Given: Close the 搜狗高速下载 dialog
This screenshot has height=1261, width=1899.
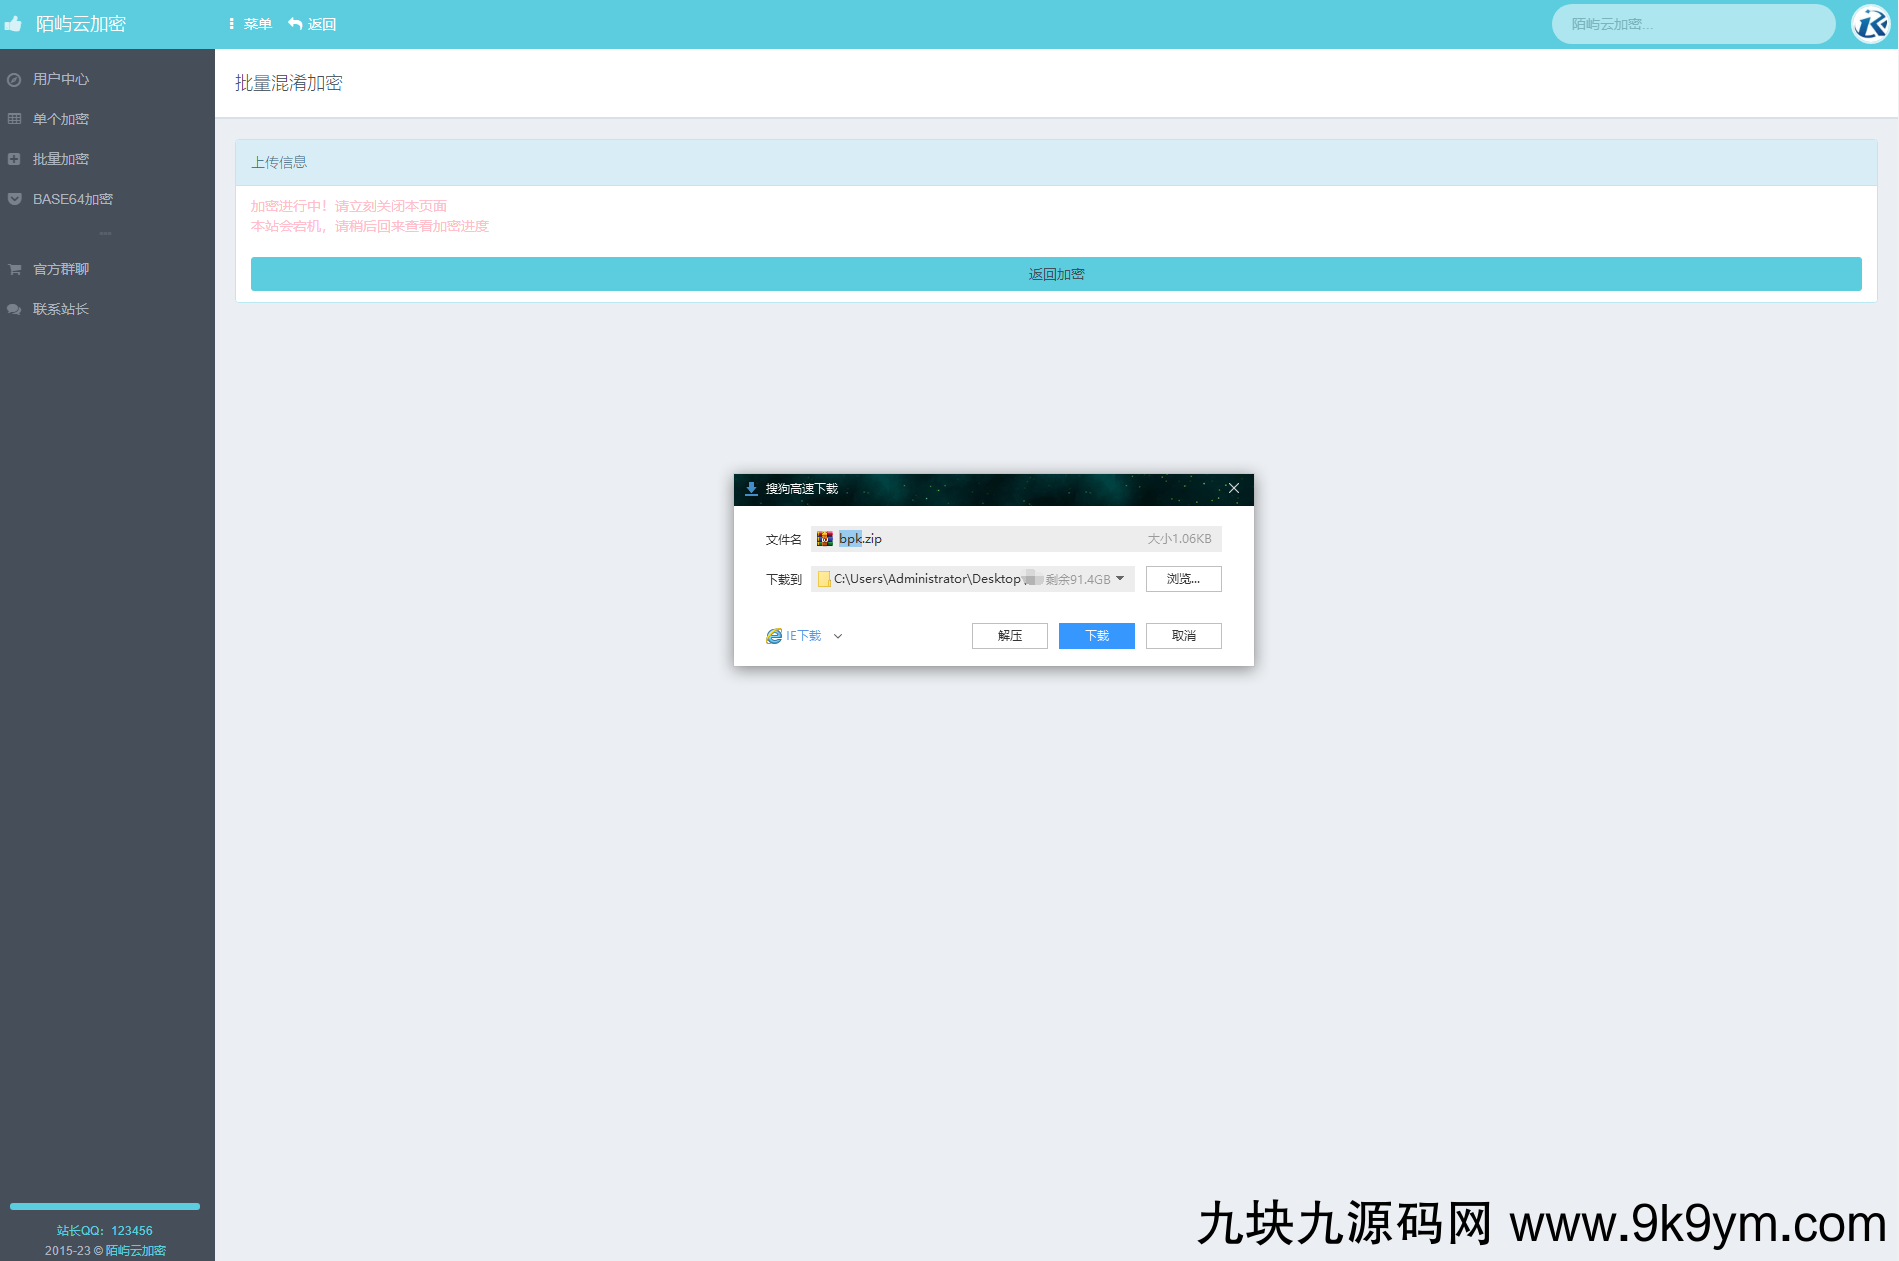Looking at the screenshot, I should point(1234,489).
